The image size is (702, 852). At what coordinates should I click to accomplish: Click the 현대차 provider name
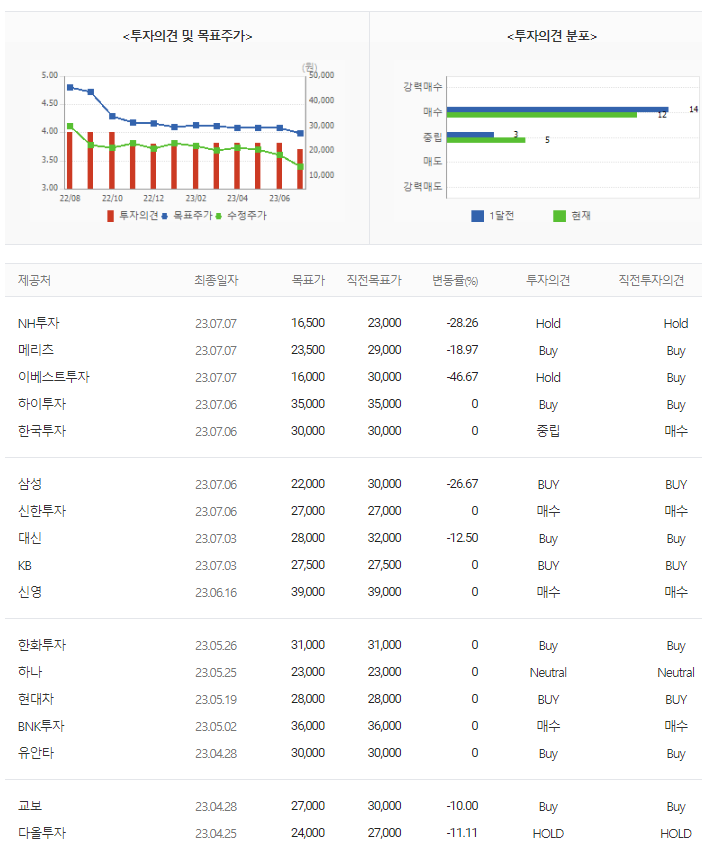coord(36,699)
